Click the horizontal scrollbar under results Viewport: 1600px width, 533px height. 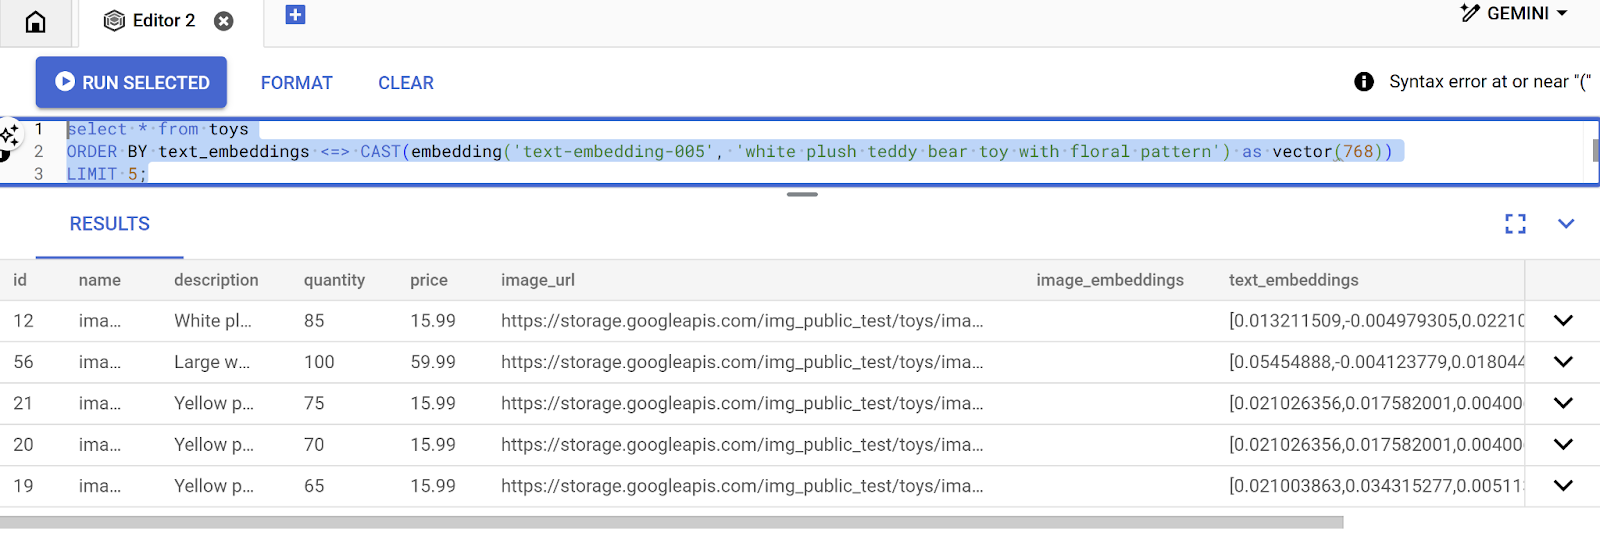click(x=670, y=522)
